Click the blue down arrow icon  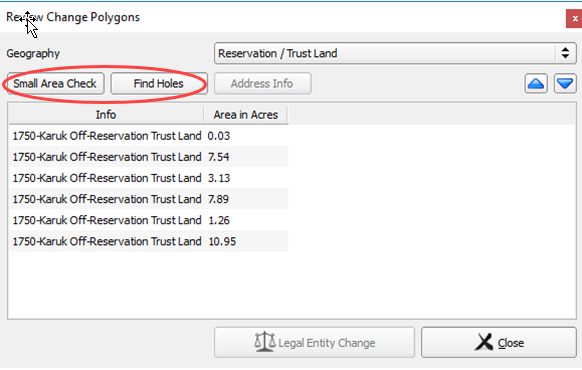[x=565, y=84]
